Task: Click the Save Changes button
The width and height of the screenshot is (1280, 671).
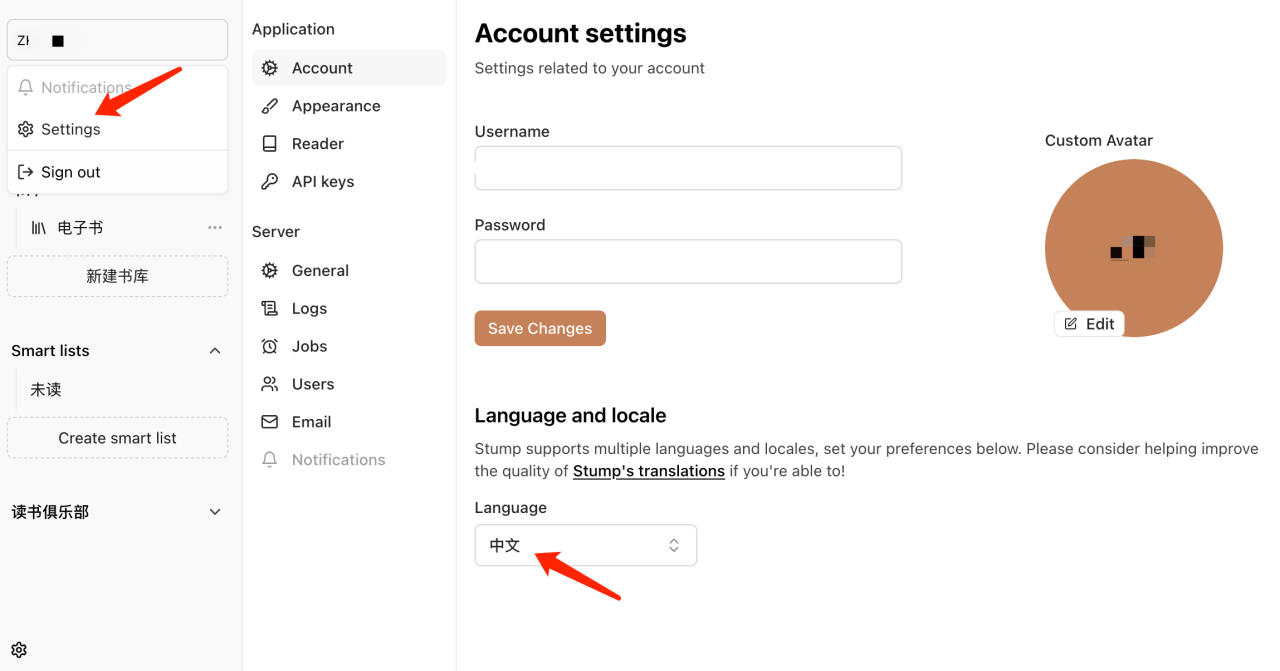Action: coord(540,328)
